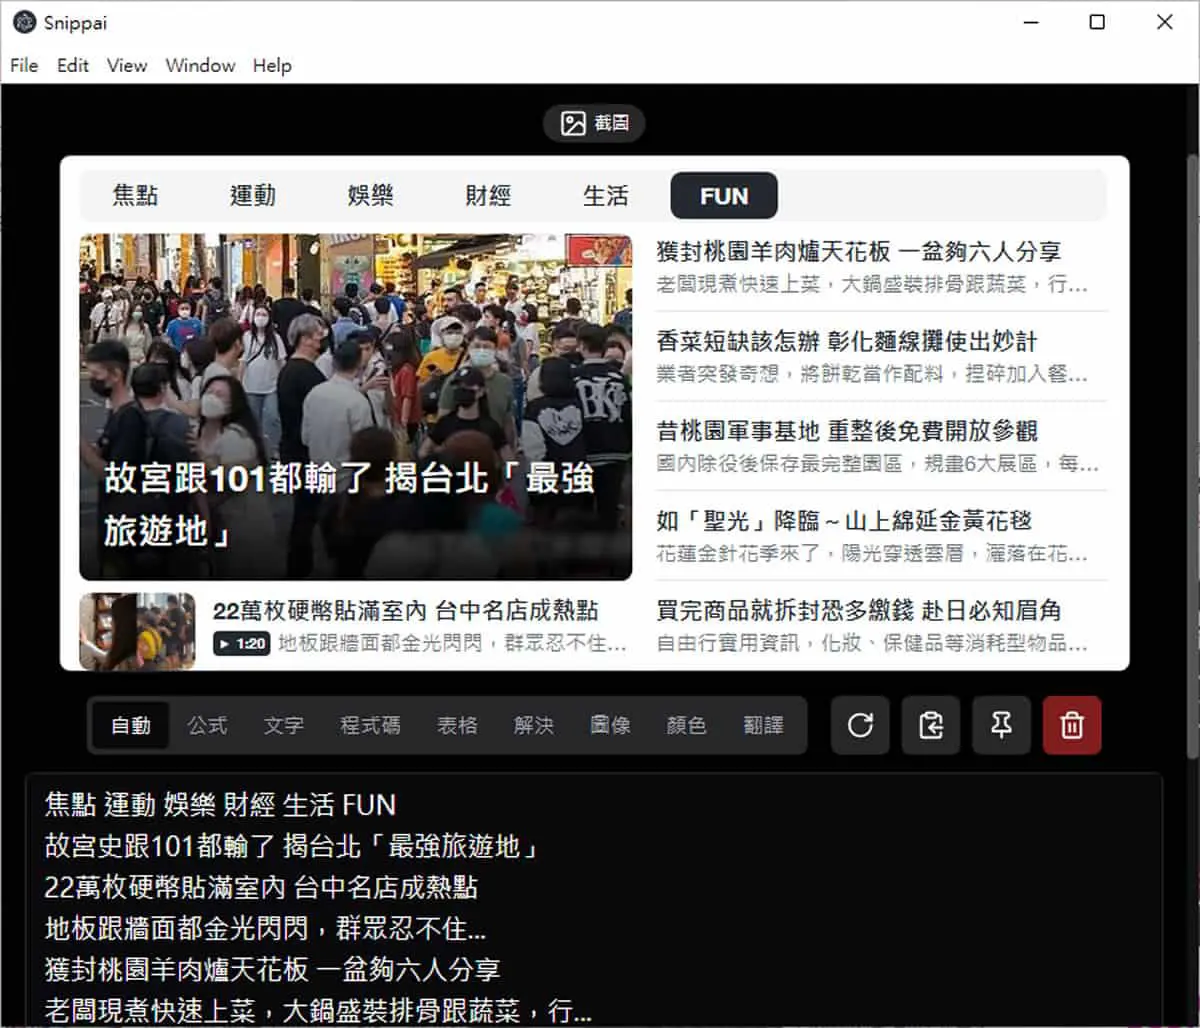Click the 1:20 video duration badge
This screenshot has height=1028, width=1200.
click(x=241, y=643)
